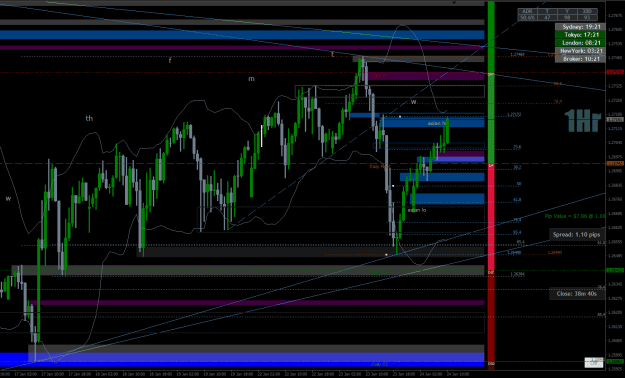The image size is (625, 378).
Task: Click the f day label on chart
Action: point(170,61)
